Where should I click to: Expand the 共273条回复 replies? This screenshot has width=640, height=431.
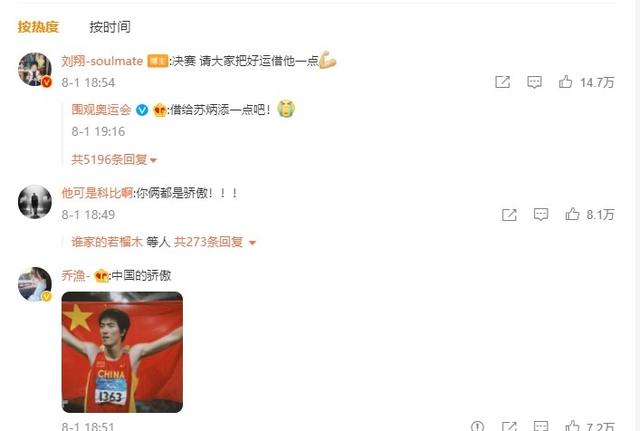[x=215, y=242]
